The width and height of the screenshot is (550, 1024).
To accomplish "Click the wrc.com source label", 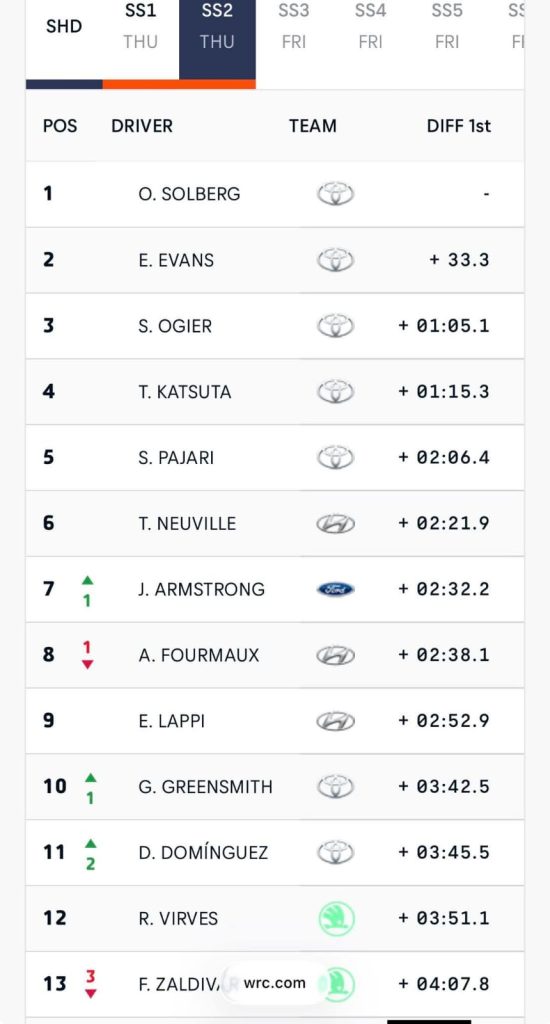I will [x=274, y=983].
